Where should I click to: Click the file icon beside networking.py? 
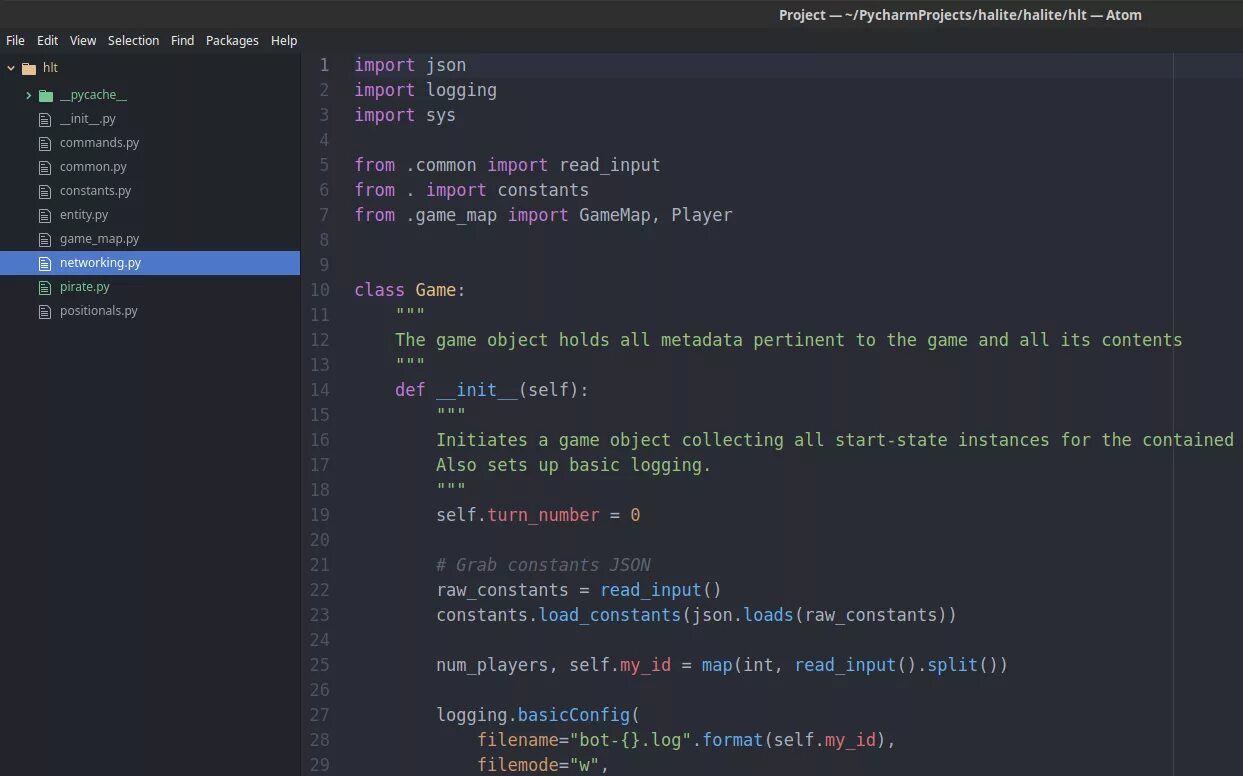pyautogui.click(x=44, y=263)
